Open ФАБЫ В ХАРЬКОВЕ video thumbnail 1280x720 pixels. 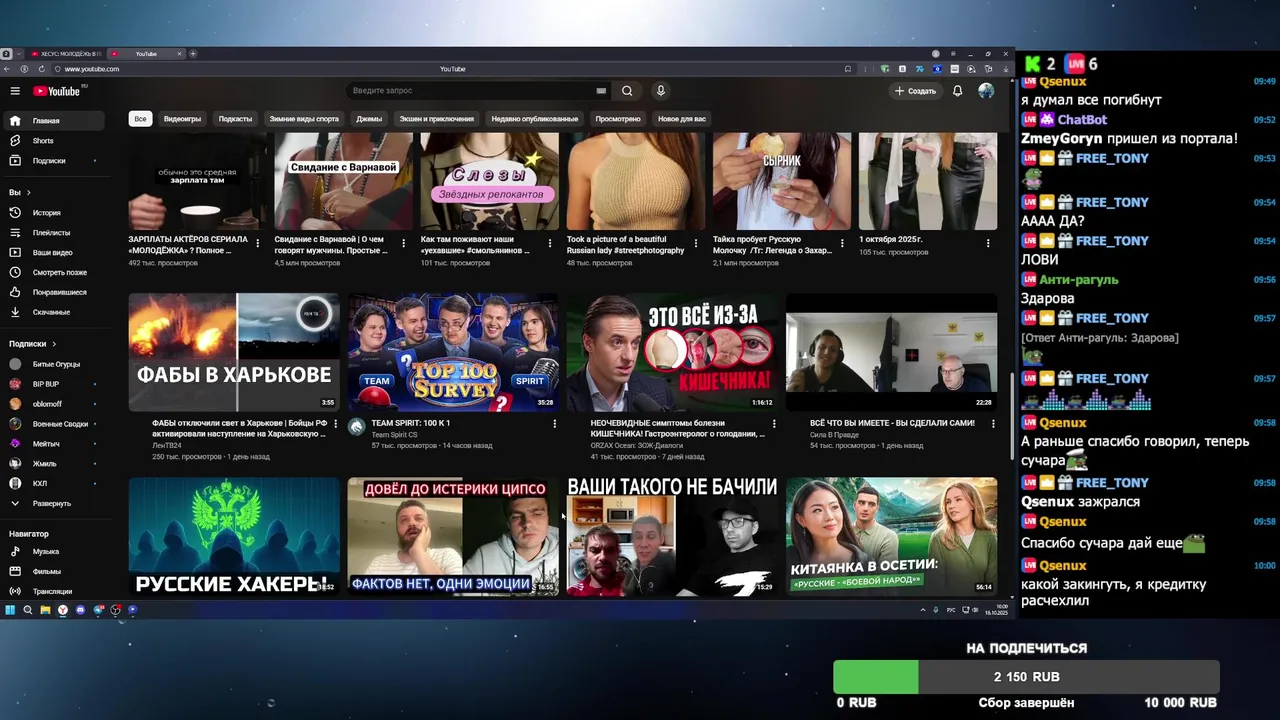tap(233, 352)
